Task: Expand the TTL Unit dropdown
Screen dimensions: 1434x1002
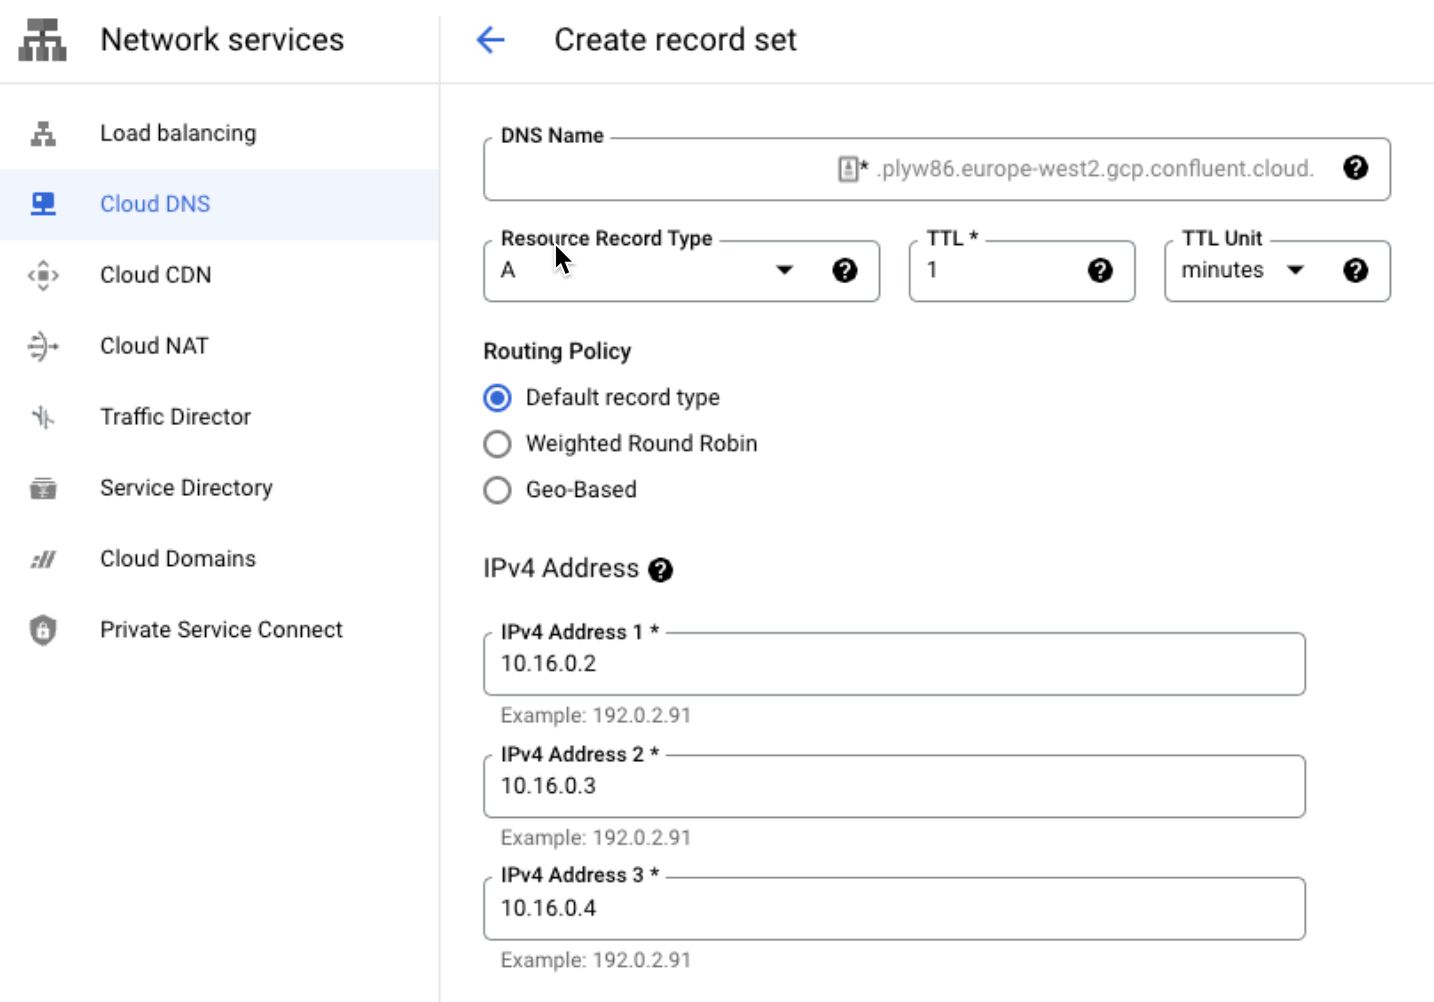Action: click(1297, 270)
